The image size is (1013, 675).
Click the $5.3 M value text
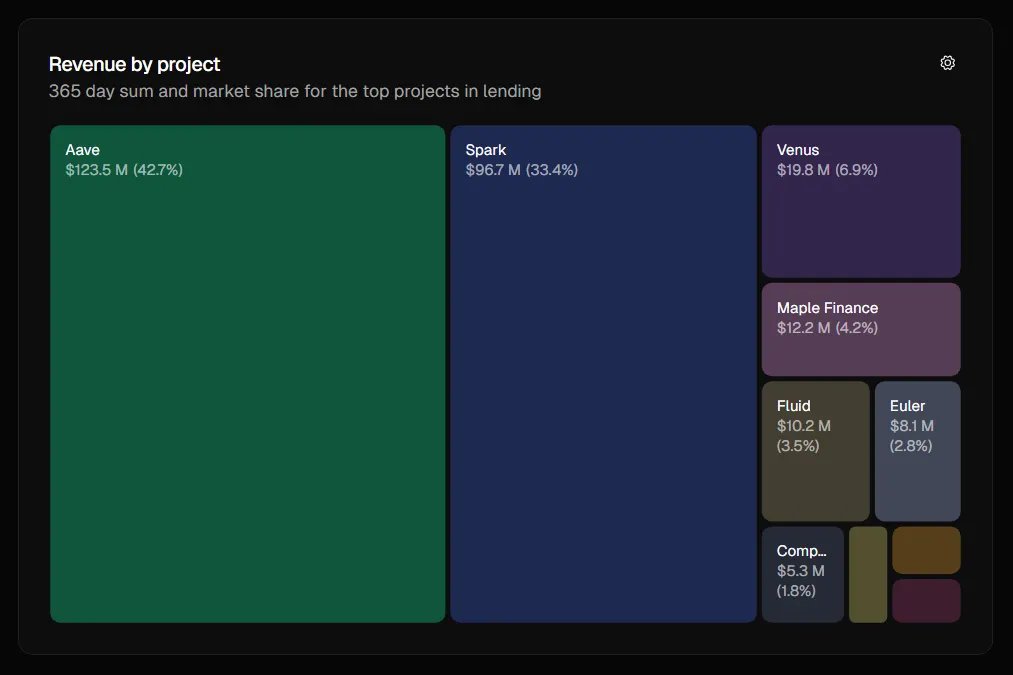801,571
